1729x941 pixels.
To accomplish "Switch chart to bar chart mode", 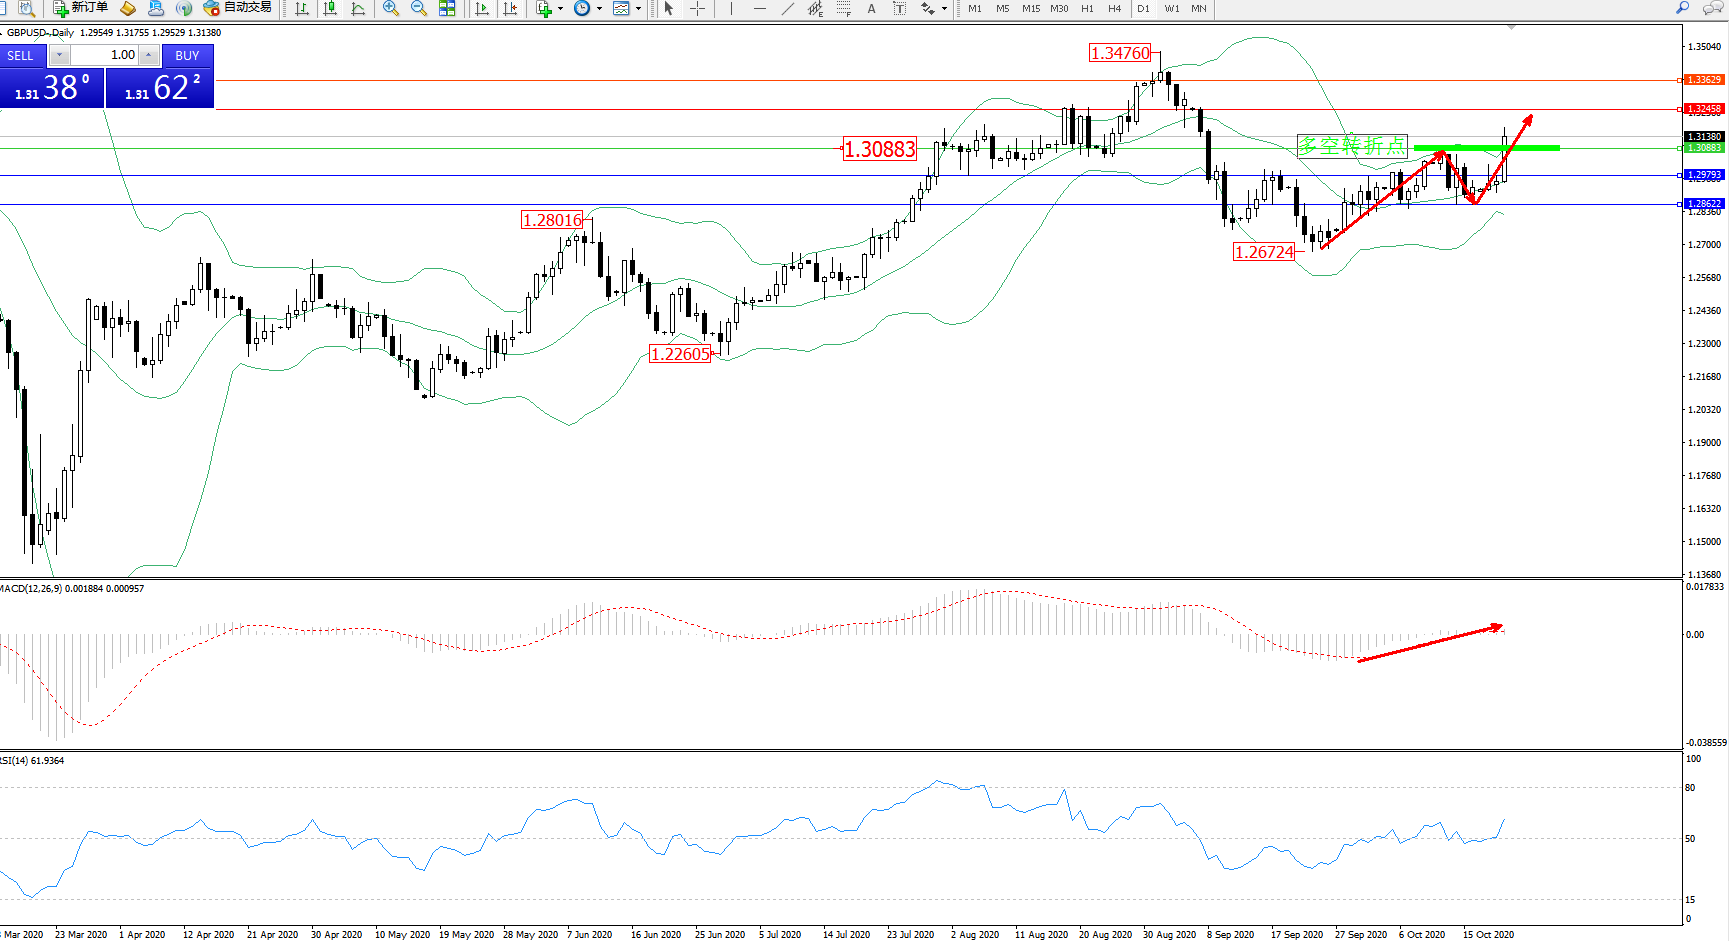I will click(x=301, y=8).
